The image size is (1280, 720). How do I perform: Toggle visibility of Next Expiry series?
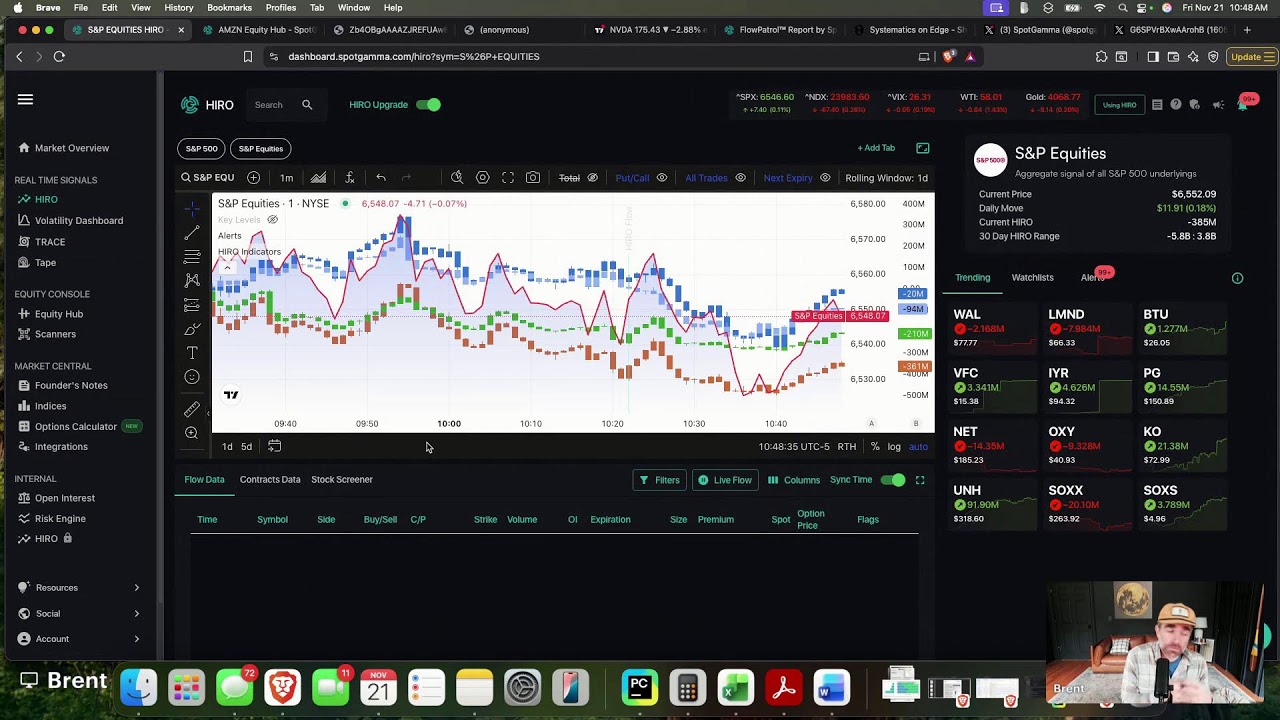(825, 178)
